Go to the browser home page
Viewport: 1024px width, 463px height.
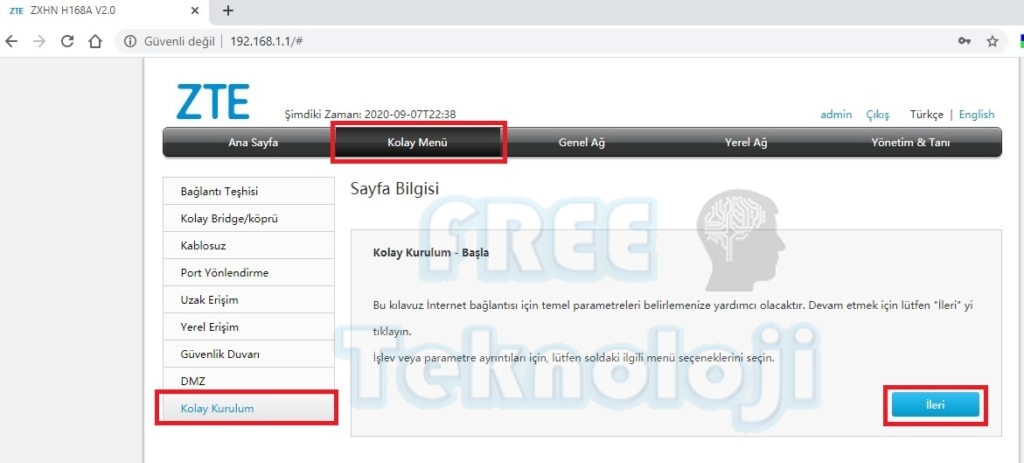(x=95, y=41)
